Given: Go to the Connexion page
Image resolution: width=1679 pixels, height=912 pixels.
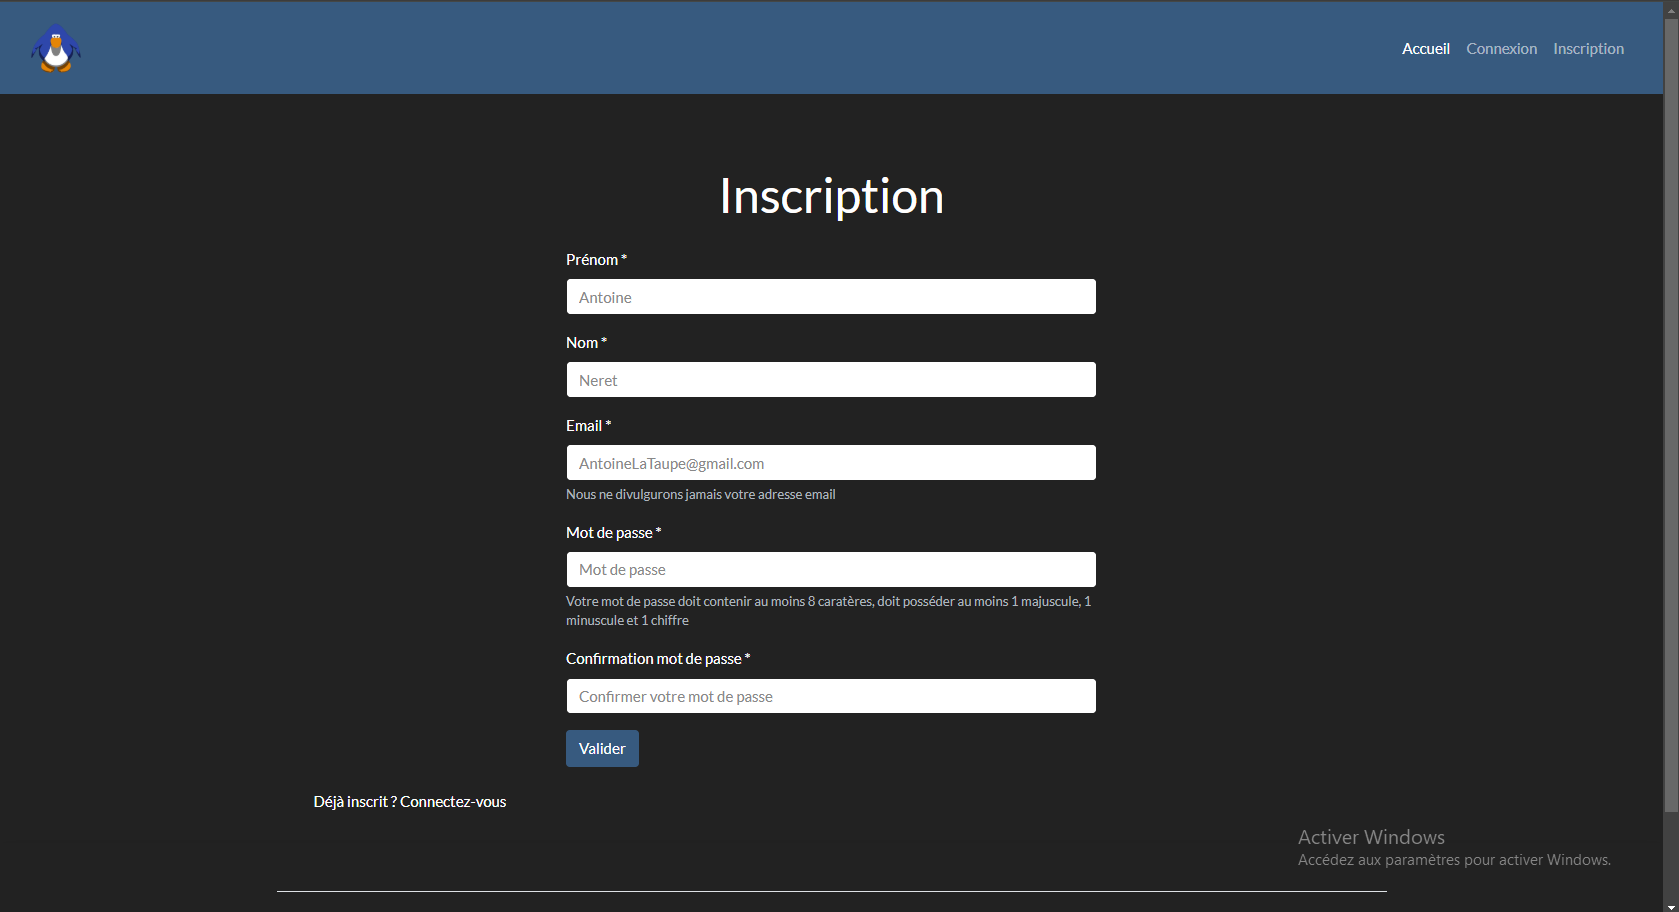Looking at the screenshot, I should tap(1501, 49).
